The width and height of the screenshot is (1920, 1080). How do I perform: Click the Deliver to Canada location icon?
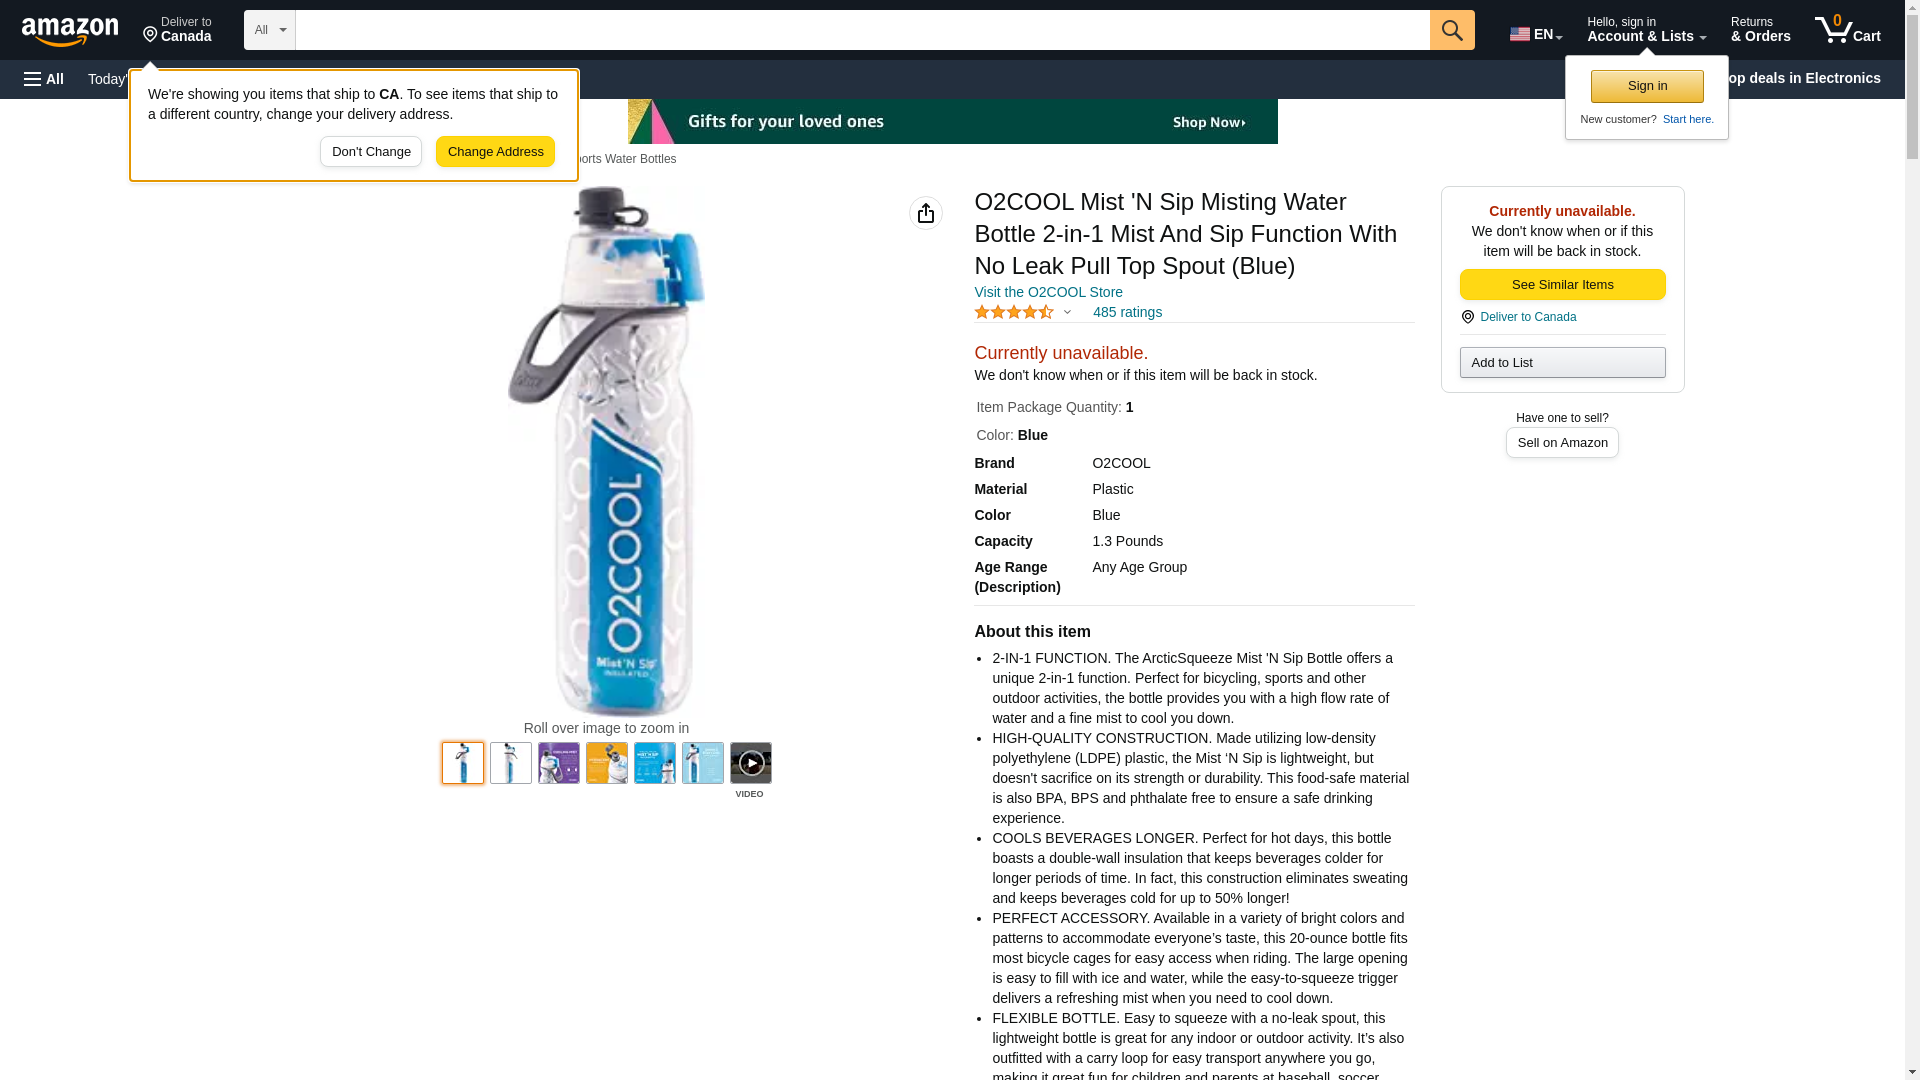1468,317
